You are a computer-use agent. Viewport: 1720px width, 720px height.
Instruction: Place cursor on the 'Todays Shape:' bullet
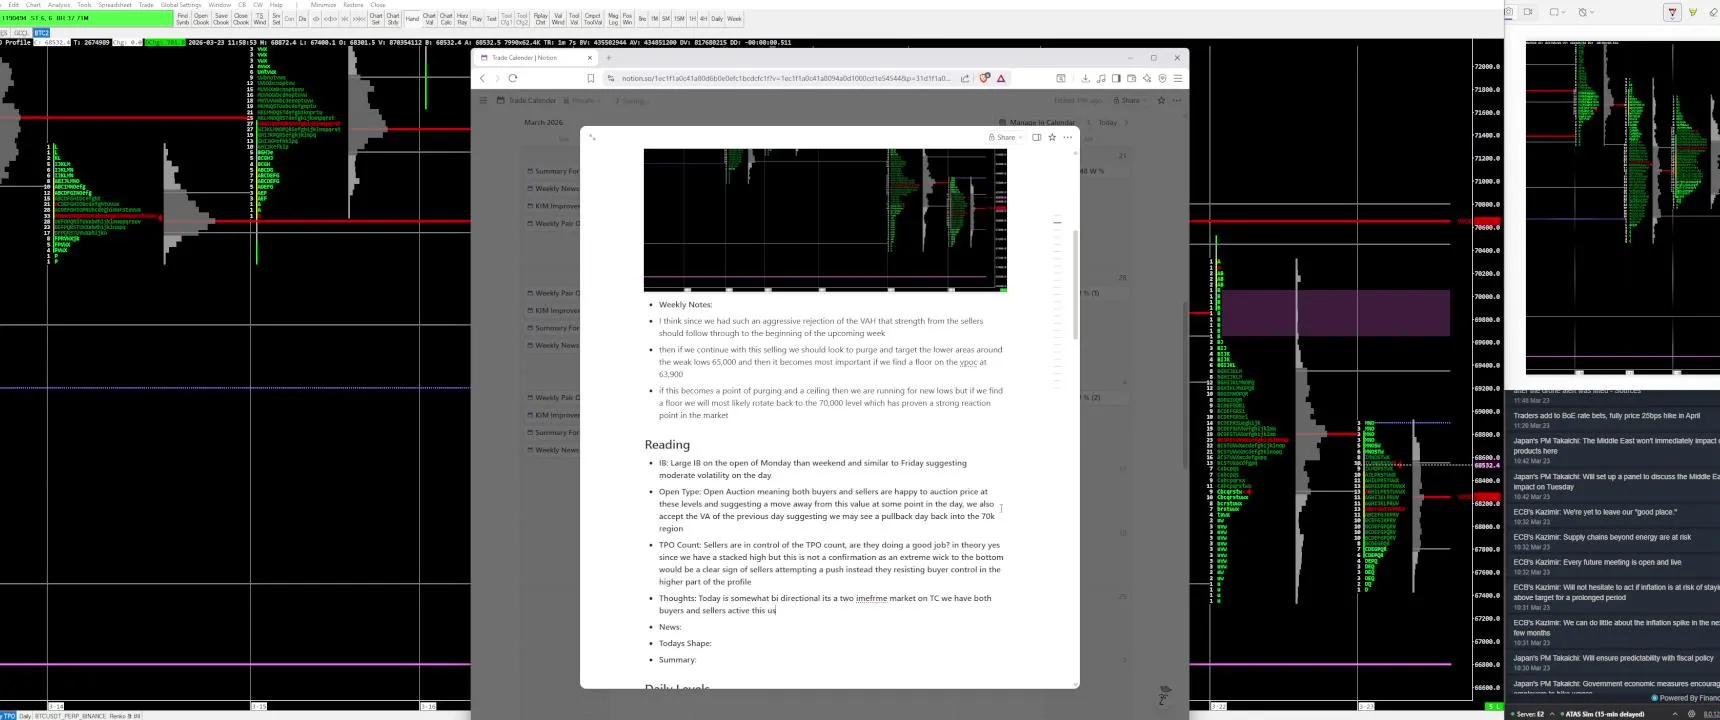[x=685, y=643]
